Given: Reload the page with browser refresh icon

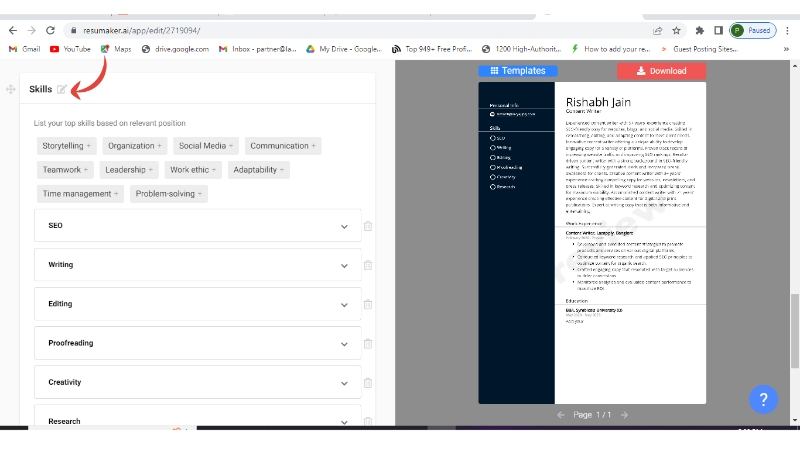Looking at the screenshot, I should click(50, 31).
